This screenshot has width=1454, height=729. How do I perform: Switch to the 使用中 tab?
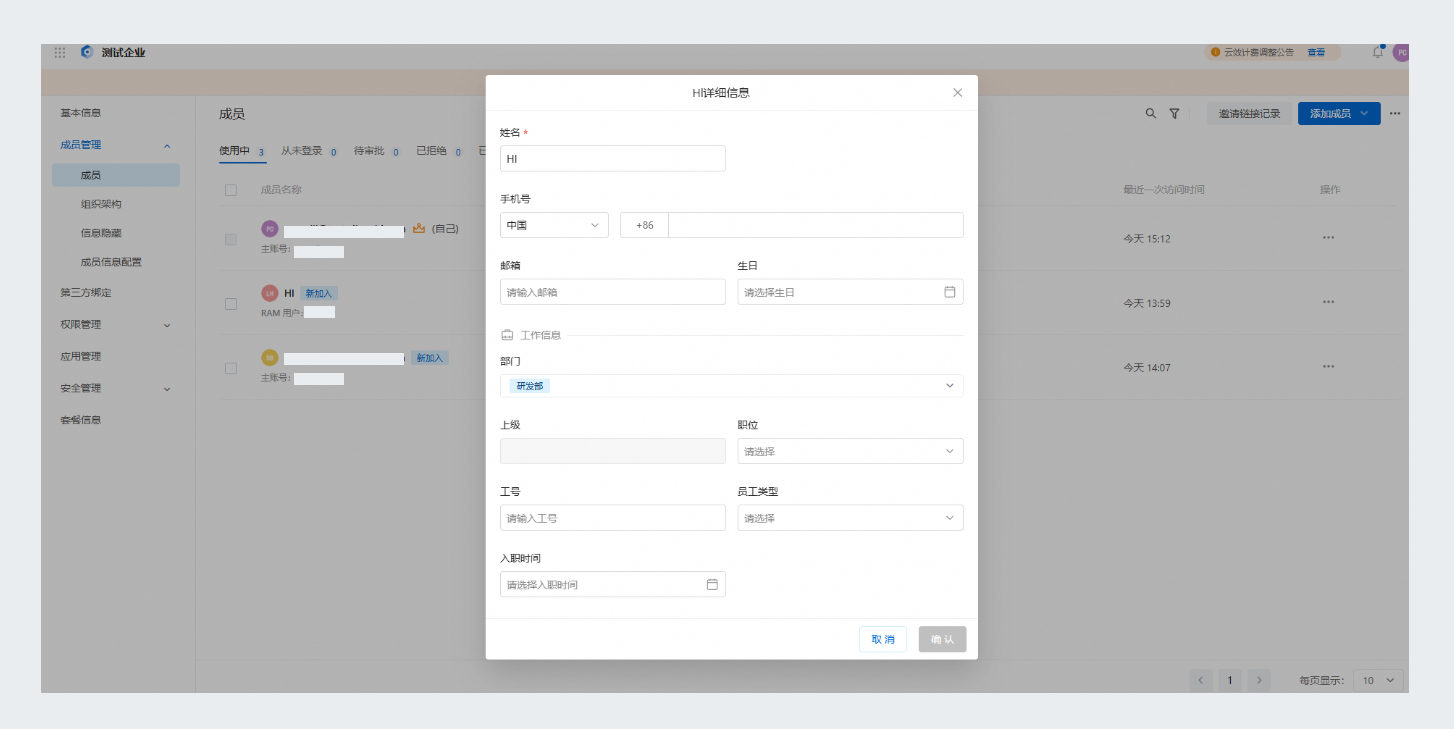point(242,151)
